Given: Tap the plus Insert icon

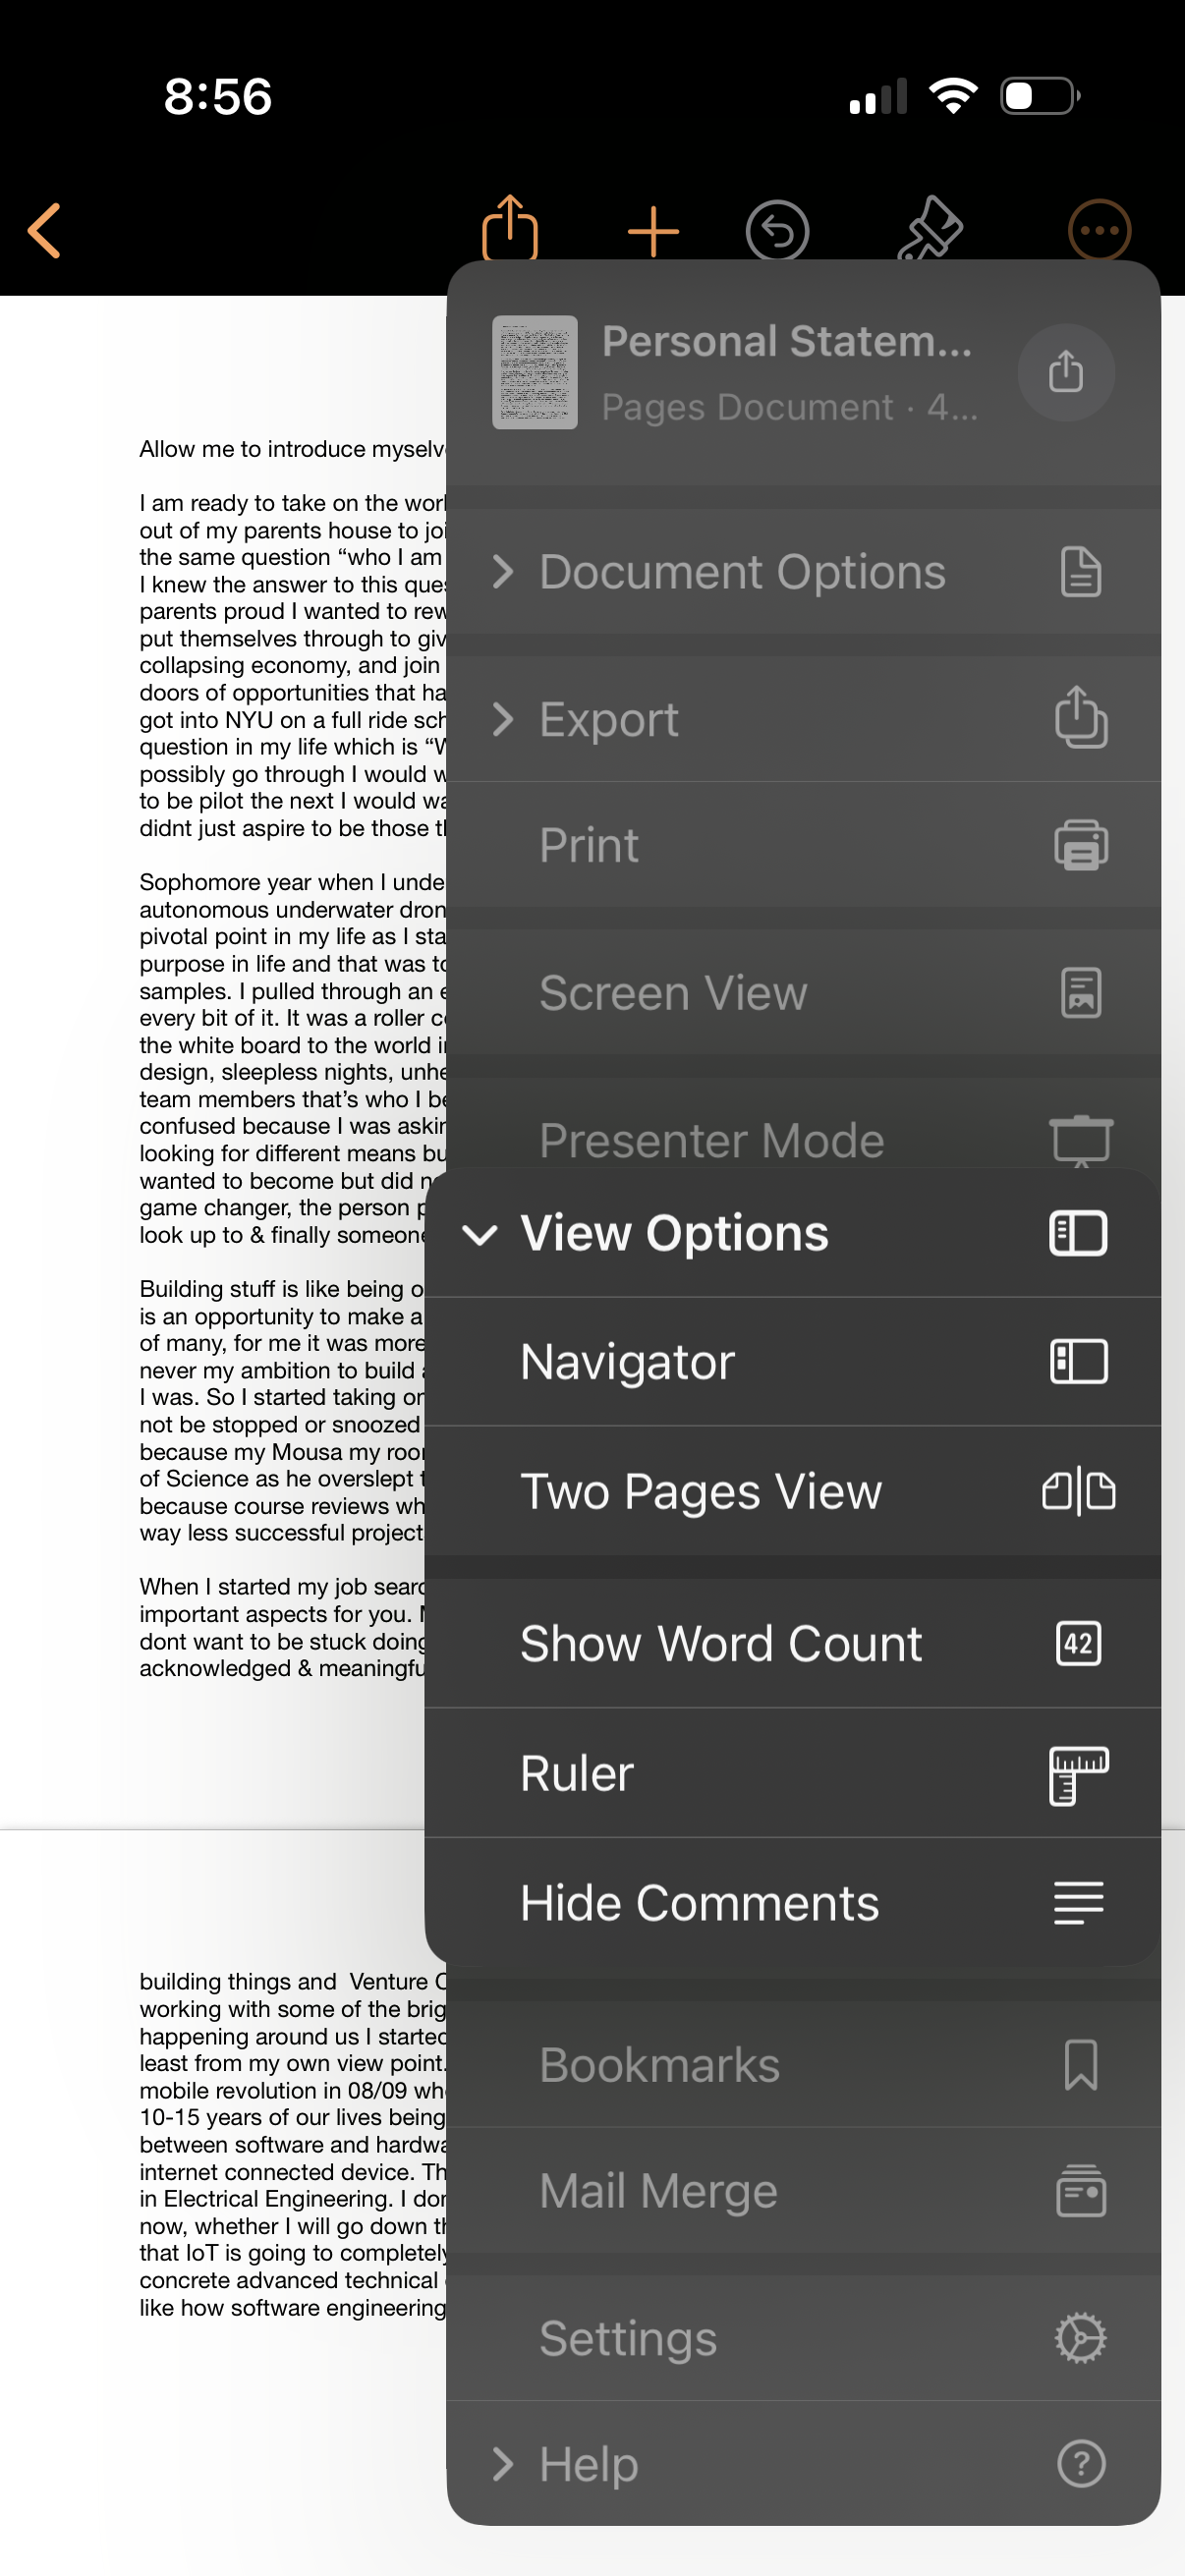Looking at the screenshot, I should click(x=653, y=232).
